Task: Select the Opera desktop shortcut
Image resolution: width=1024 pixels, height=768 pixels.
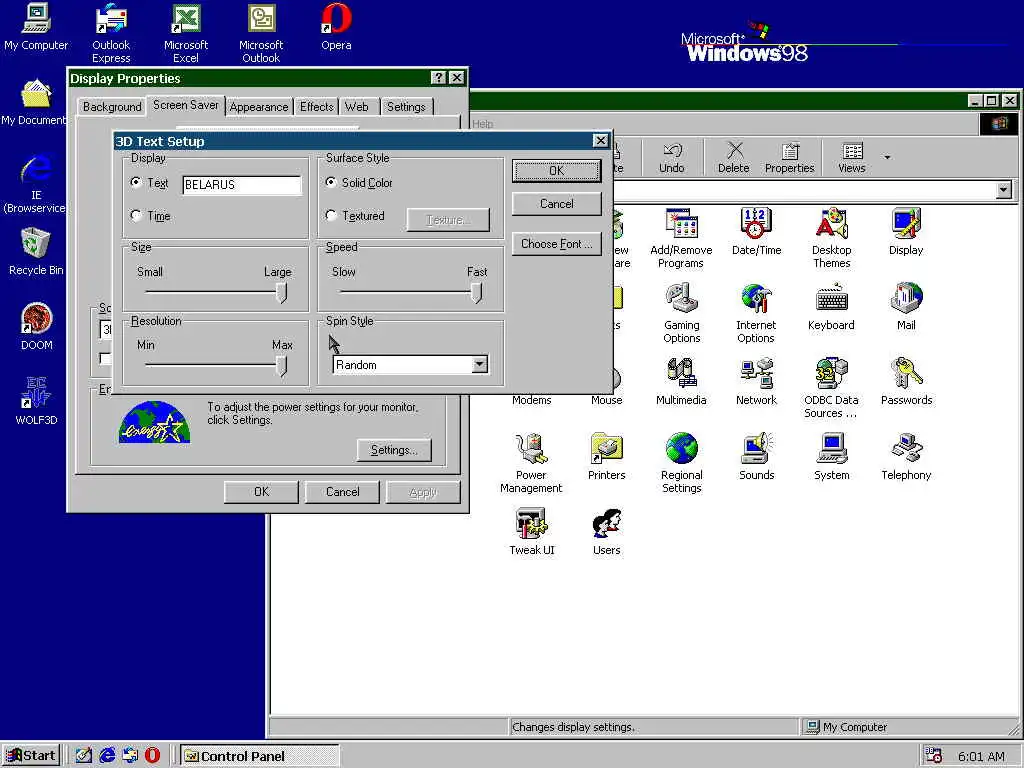Action: [x=336, y=27]
